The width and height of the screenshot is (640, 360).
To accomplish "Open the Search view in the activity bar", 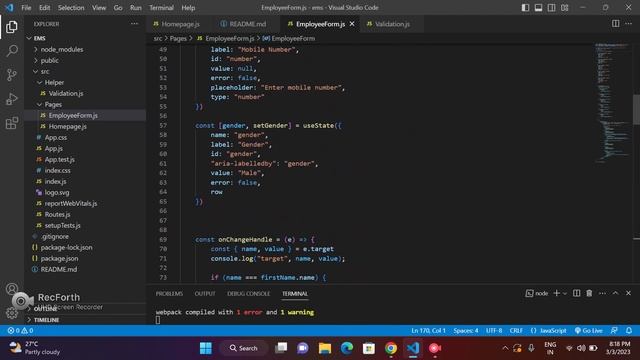I will coord(12,51).
